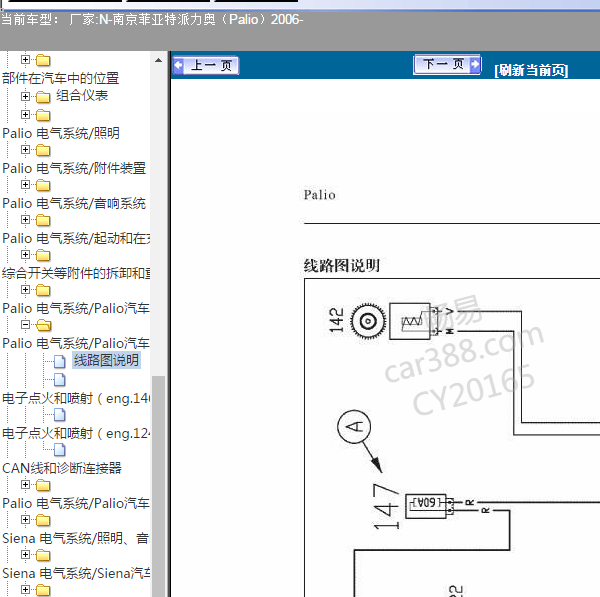
Task: Select 综合开关等附件的拆卸和 tree entry
Action: pos(76,273)
